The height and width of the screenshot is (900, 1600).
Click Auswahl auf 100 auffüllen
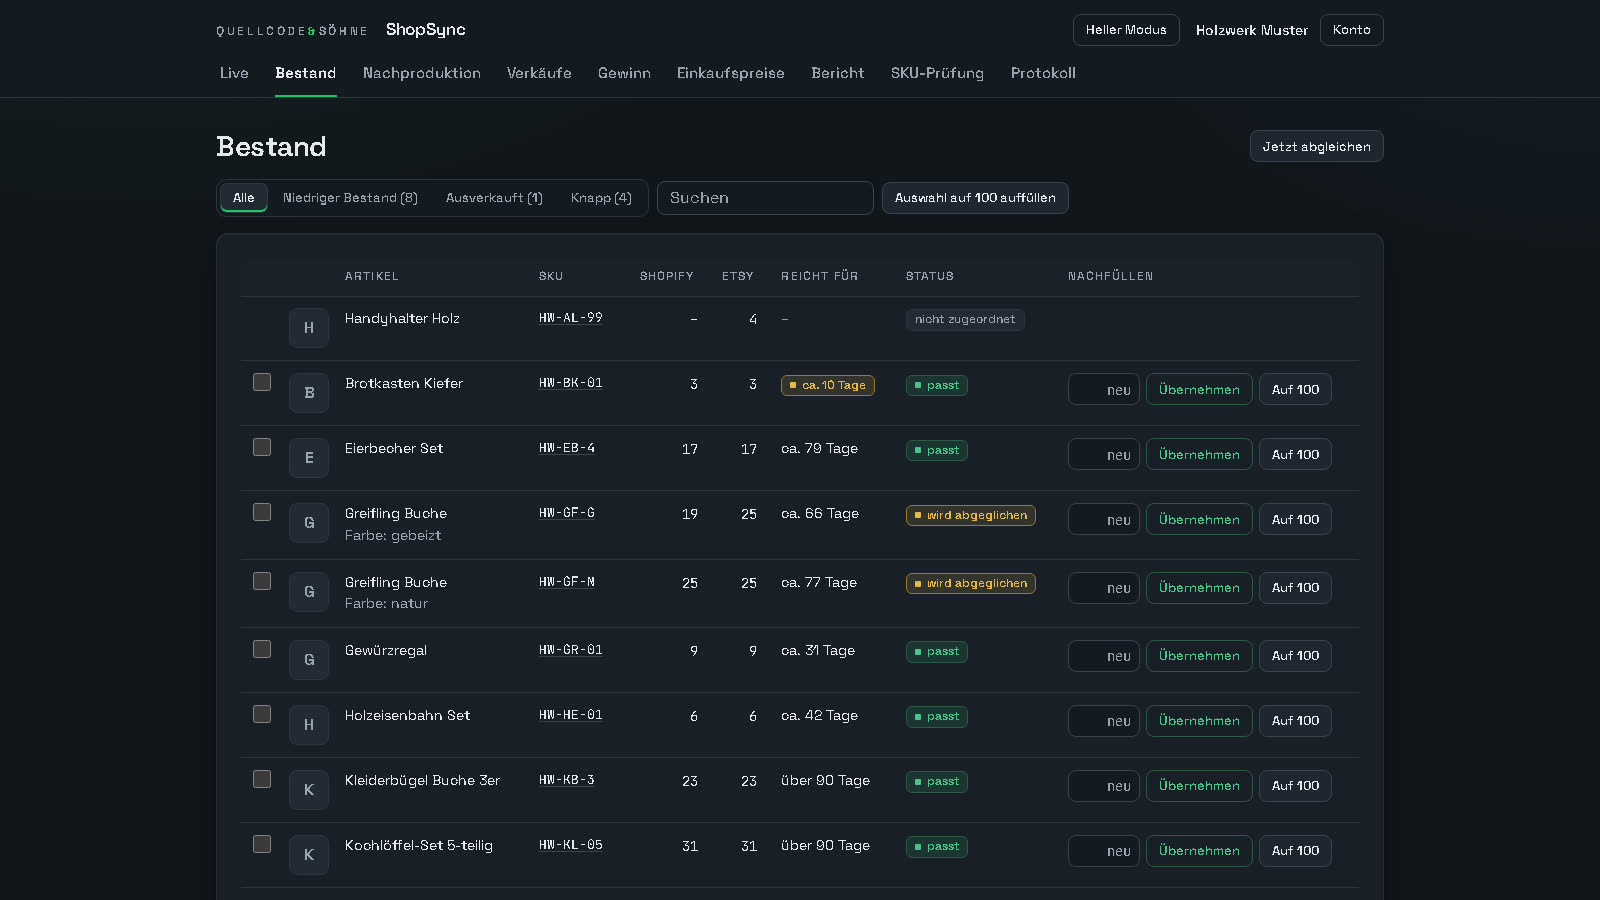pos(975,198)
